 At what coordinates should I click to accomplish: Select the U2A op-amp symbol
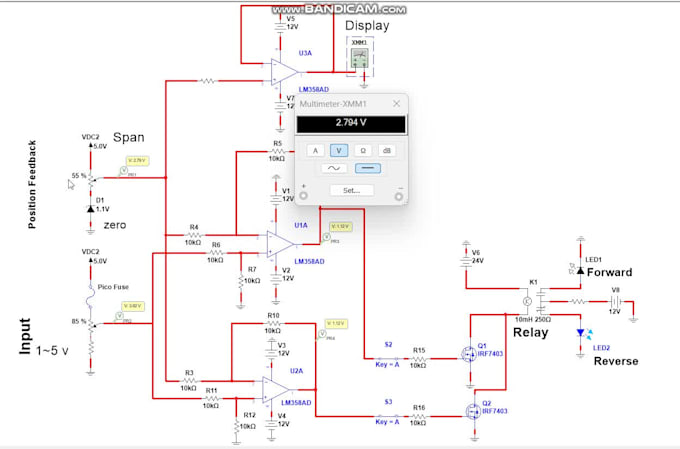click(x=275, y=390)
